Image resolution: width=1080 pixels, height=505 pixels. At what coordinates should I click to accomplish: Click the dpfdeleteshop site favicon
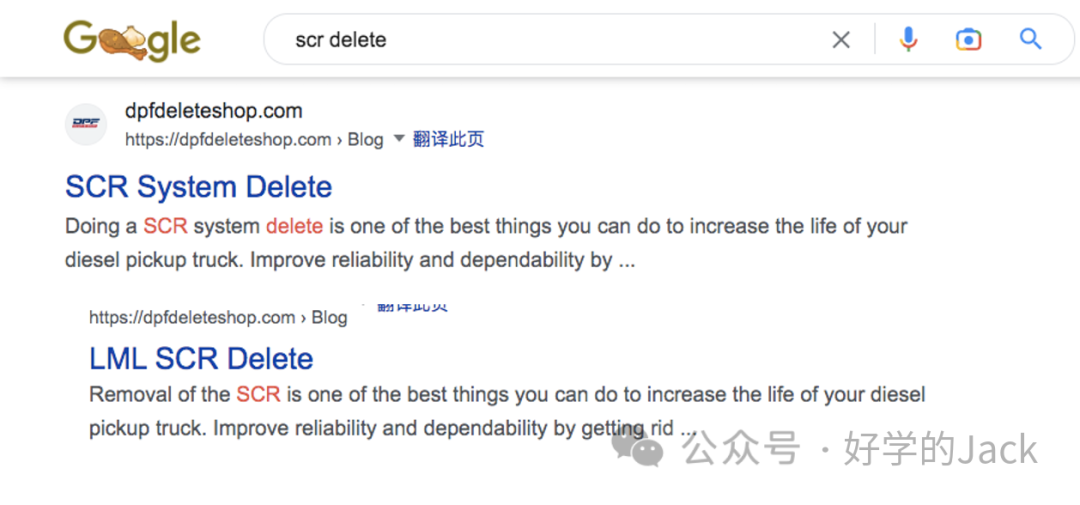pos(86,124)
